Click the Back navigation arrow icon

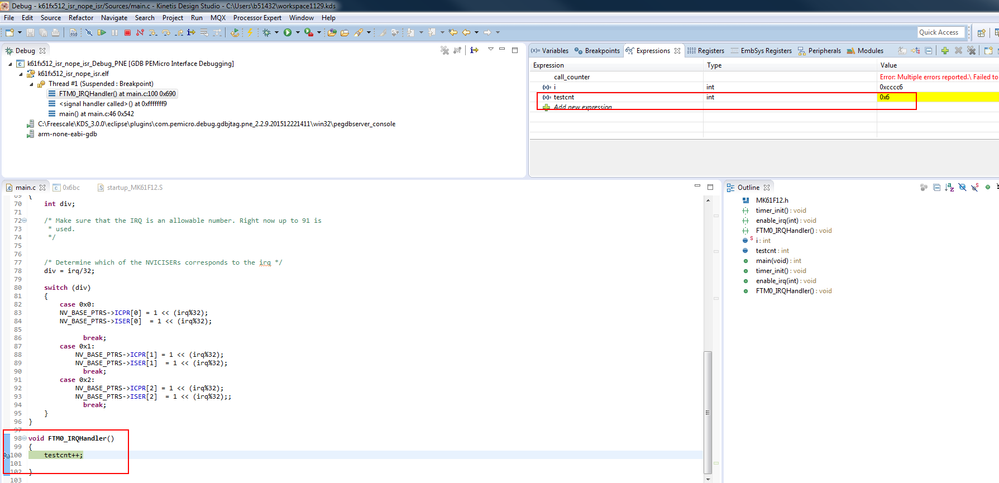tap(466, 32)
